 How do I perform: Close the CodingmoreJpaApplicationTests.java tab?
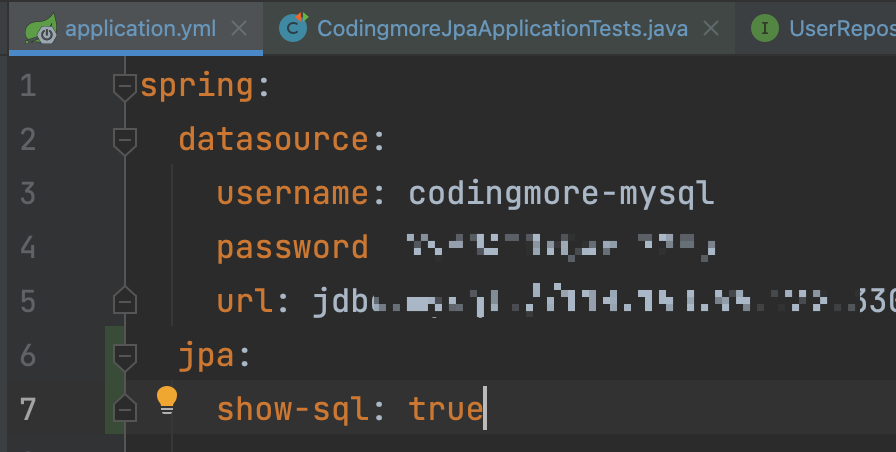click(712, 28)
